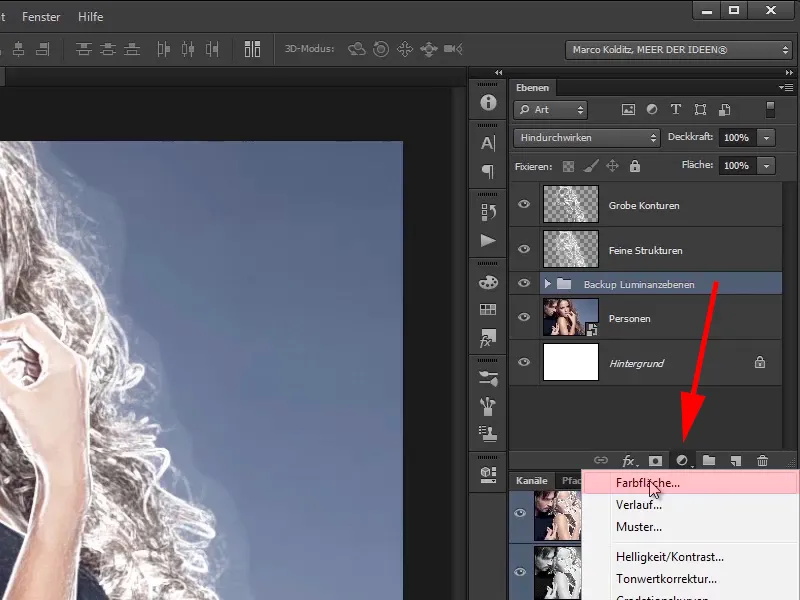Filter layers by smart objects
This screenshot has height=600, width=800.
pyautogui.click(x=724, y=110)
